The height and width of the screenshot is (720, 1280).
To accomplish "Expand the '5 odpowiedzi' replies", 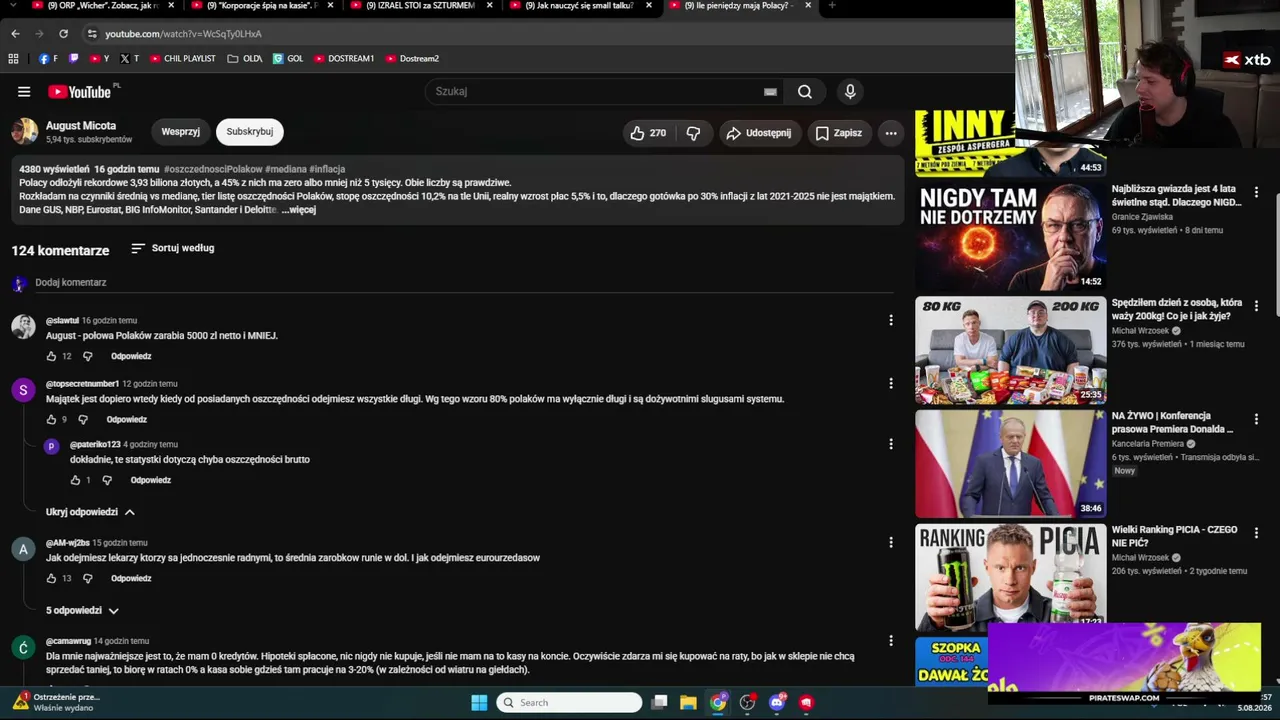I will coord(82,610).
